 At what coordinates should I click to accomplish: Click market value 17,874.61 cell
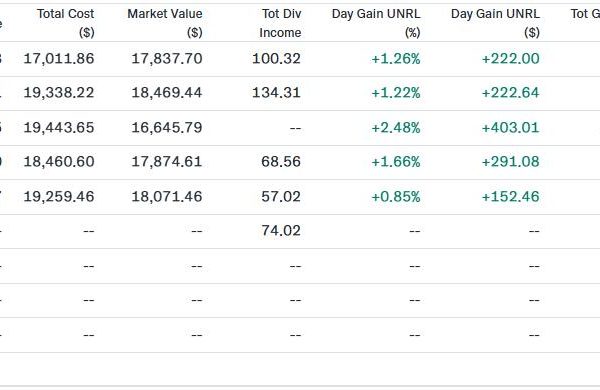[x=167, y=162]
